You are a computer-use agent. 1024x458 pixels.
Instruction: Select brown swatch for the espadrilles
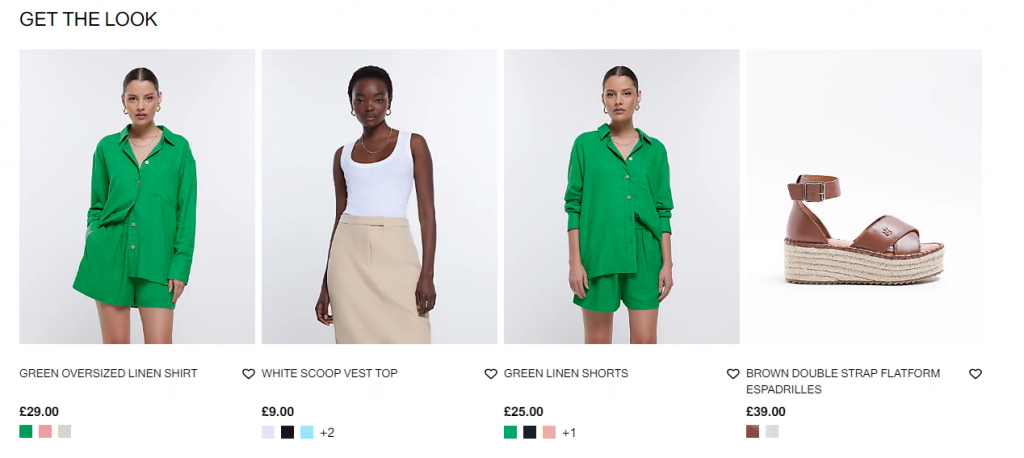pos(752,431)
